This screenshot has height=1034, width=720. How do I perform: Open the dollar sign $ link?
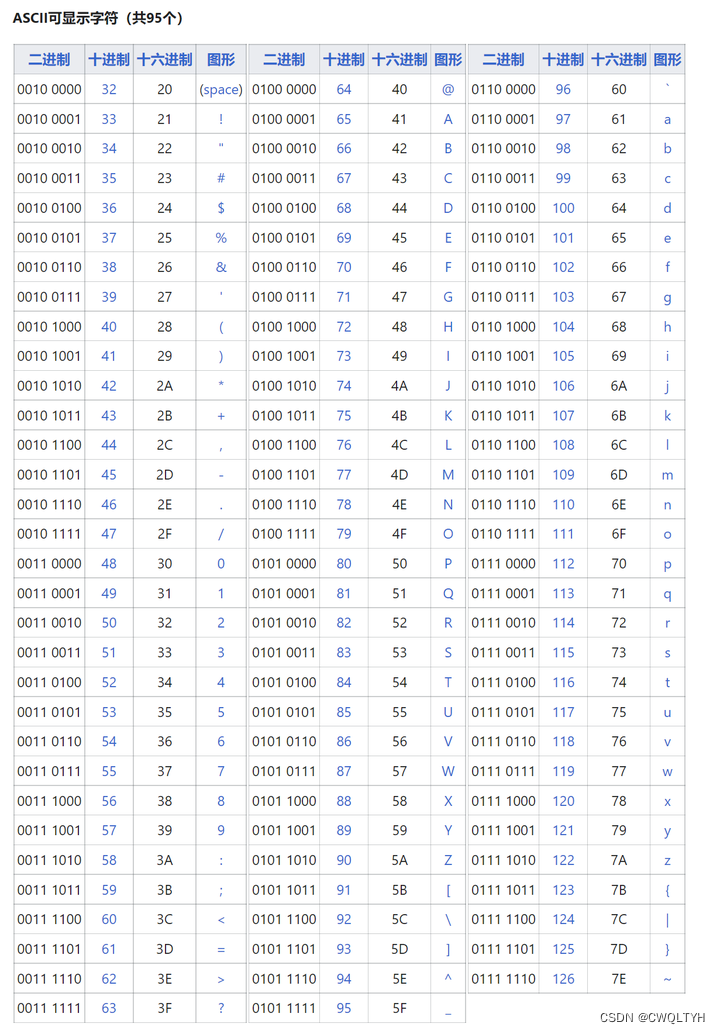(x=221, y=208)
